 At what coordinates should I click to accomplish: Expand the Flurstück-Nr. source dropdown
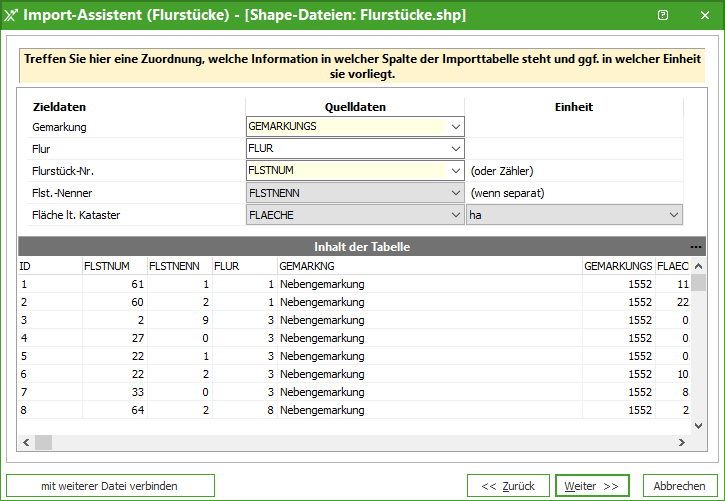click(x=456, y=171)
